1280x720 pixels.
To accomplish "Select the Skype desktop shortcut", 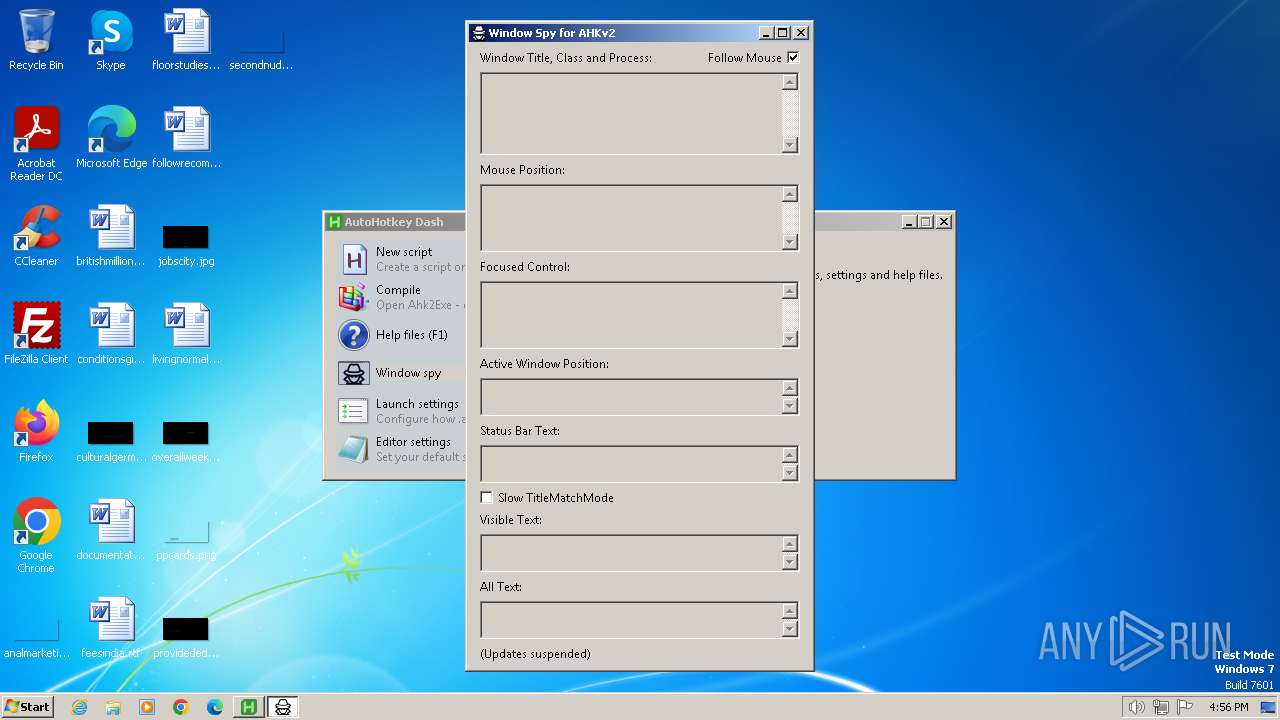I will click(111, 40).
